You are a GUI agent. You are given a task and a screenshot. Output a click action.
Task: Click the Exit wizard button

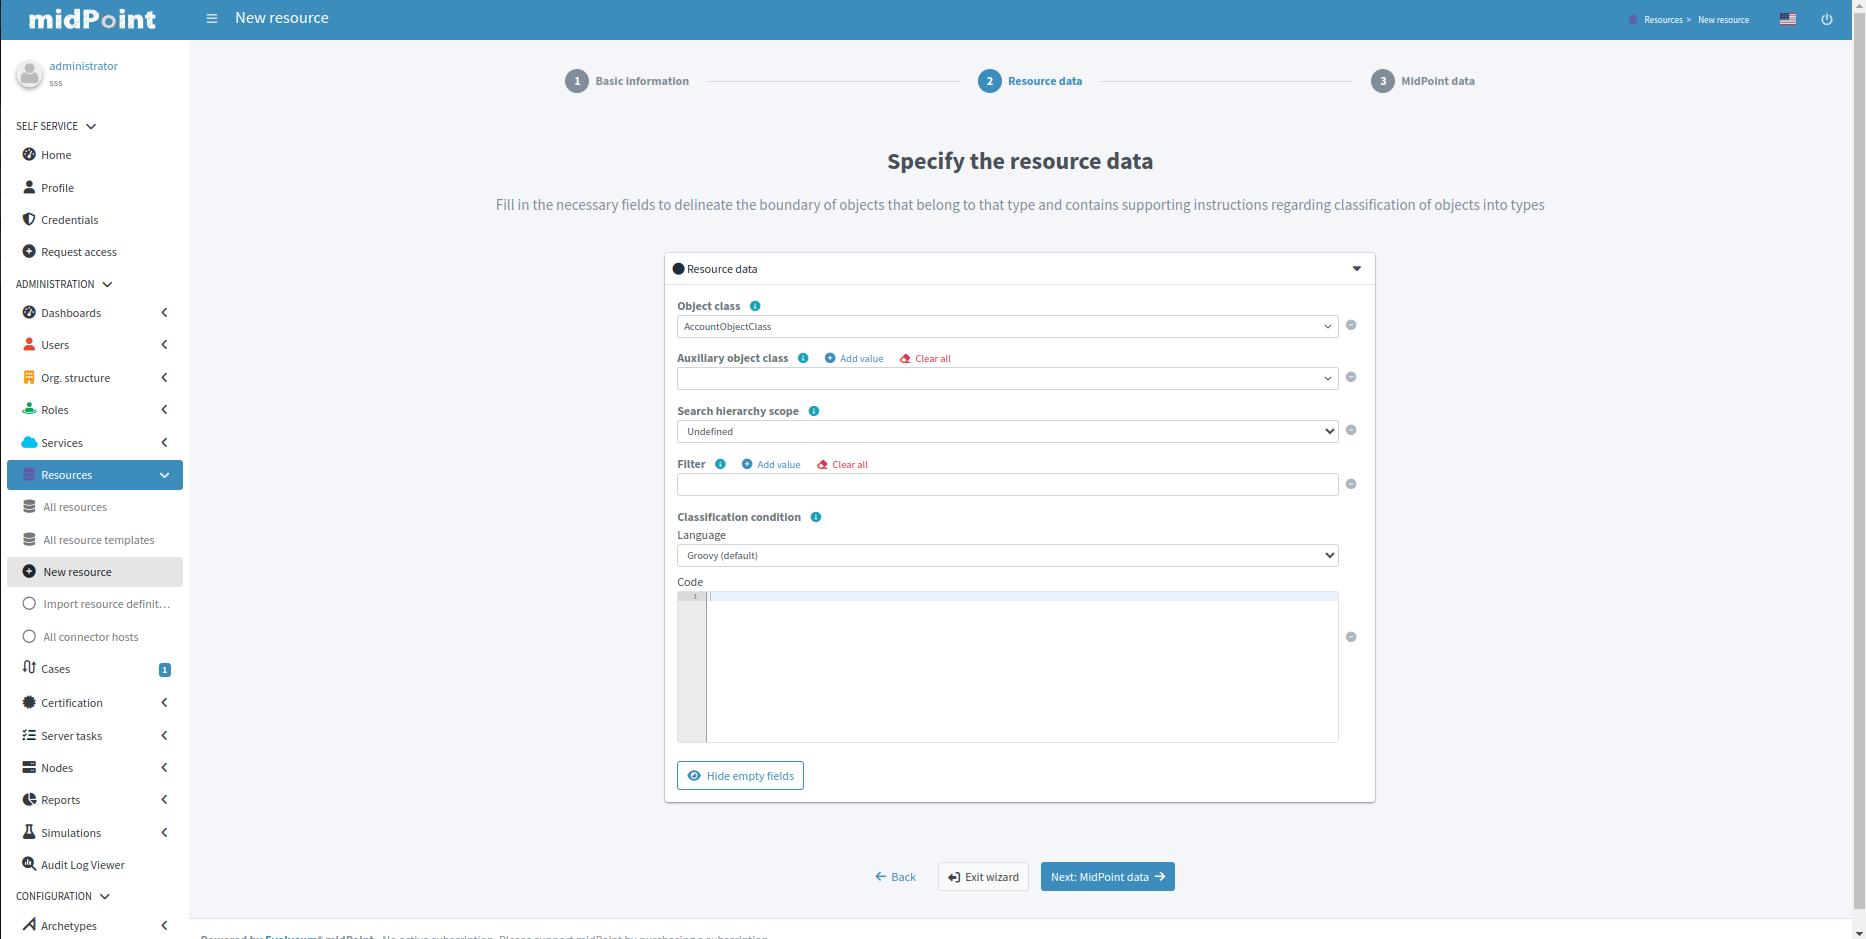(983, 877)
